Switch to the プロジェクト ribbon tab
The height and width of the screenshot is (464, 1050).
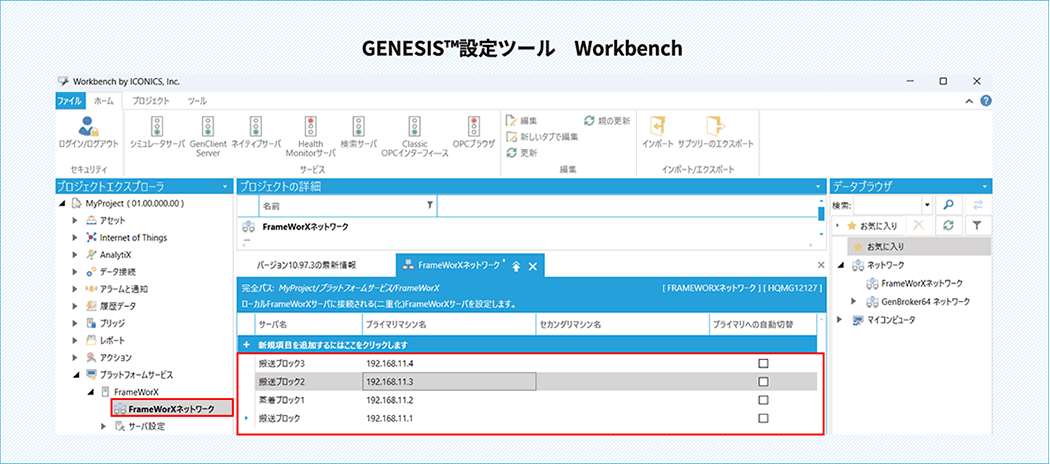coord(150,101)
